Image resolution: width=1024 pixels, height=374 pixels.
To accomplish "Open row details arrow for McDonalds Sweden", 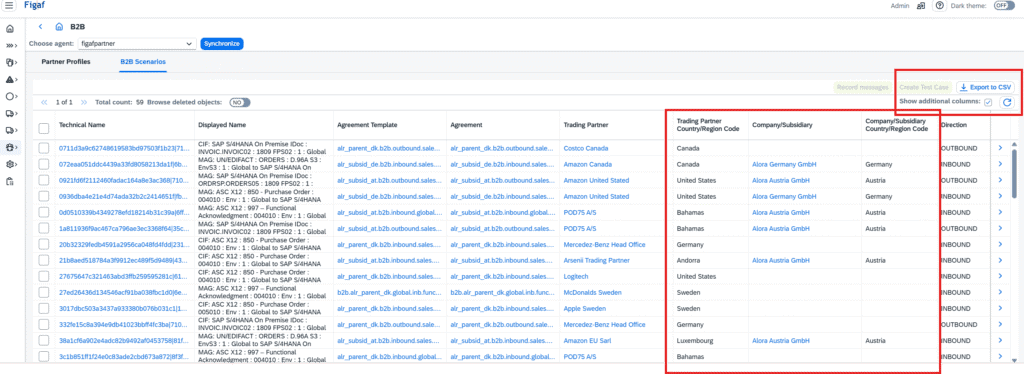I will tap(1000, 292).
